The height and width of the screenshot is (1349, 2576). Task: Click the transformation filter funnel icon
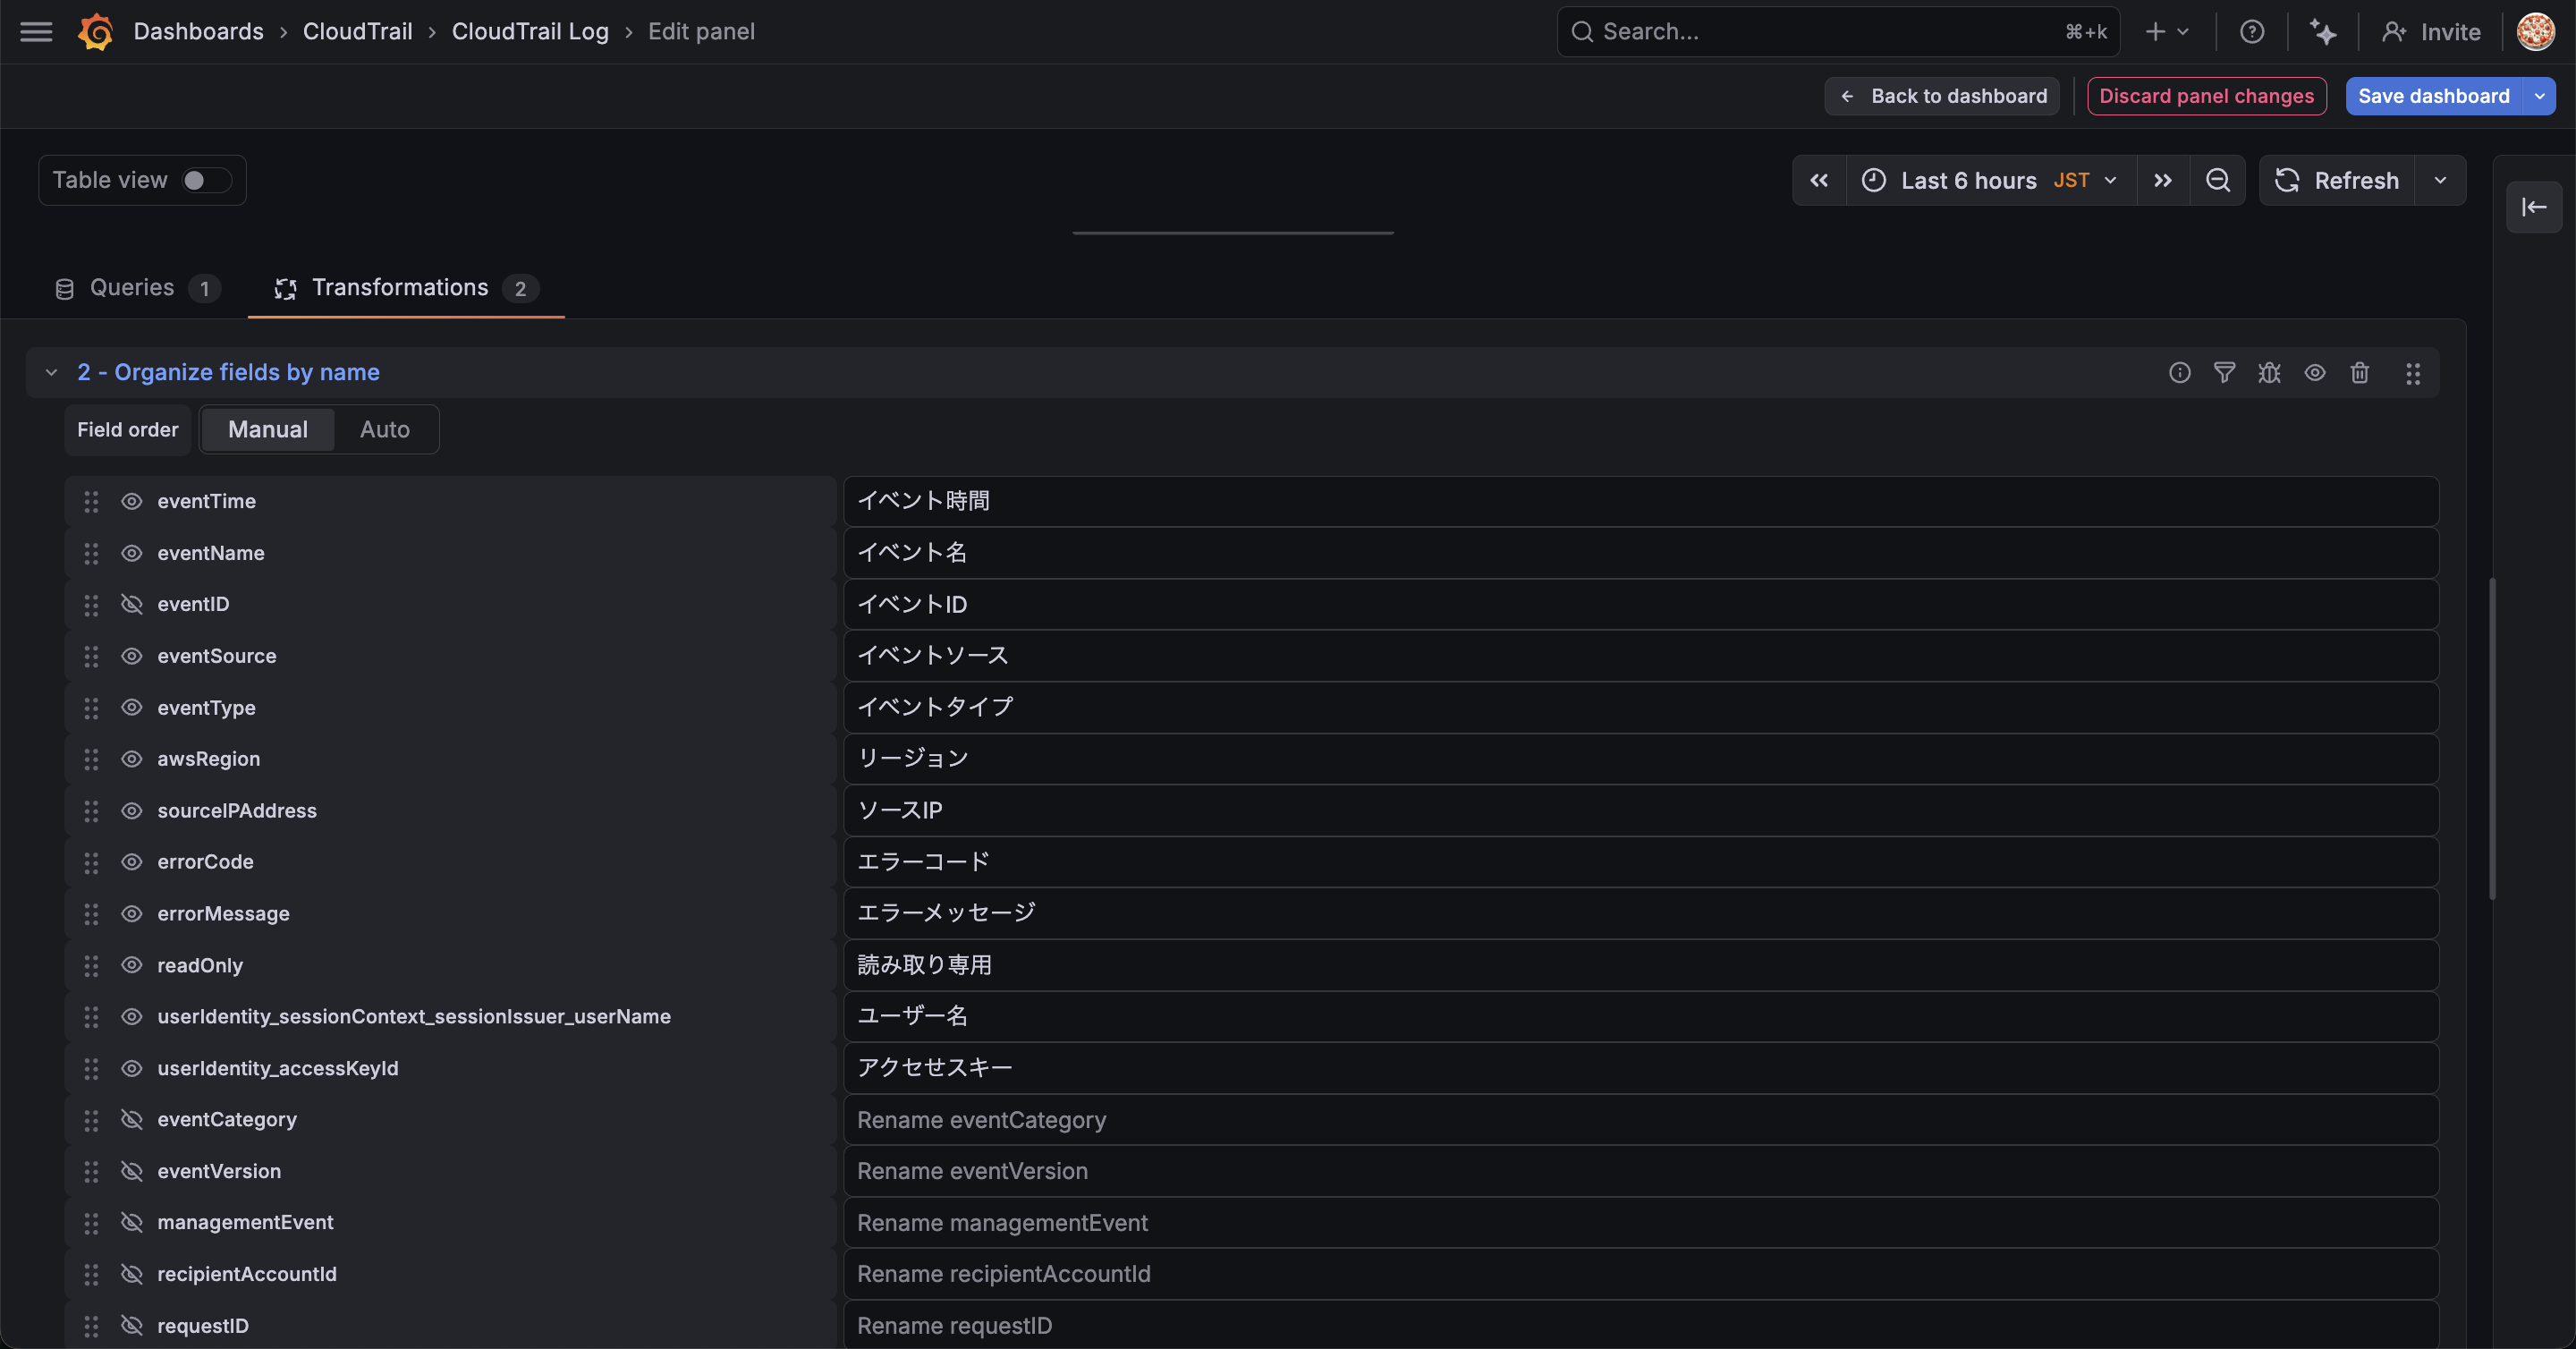coord(2224,373)
